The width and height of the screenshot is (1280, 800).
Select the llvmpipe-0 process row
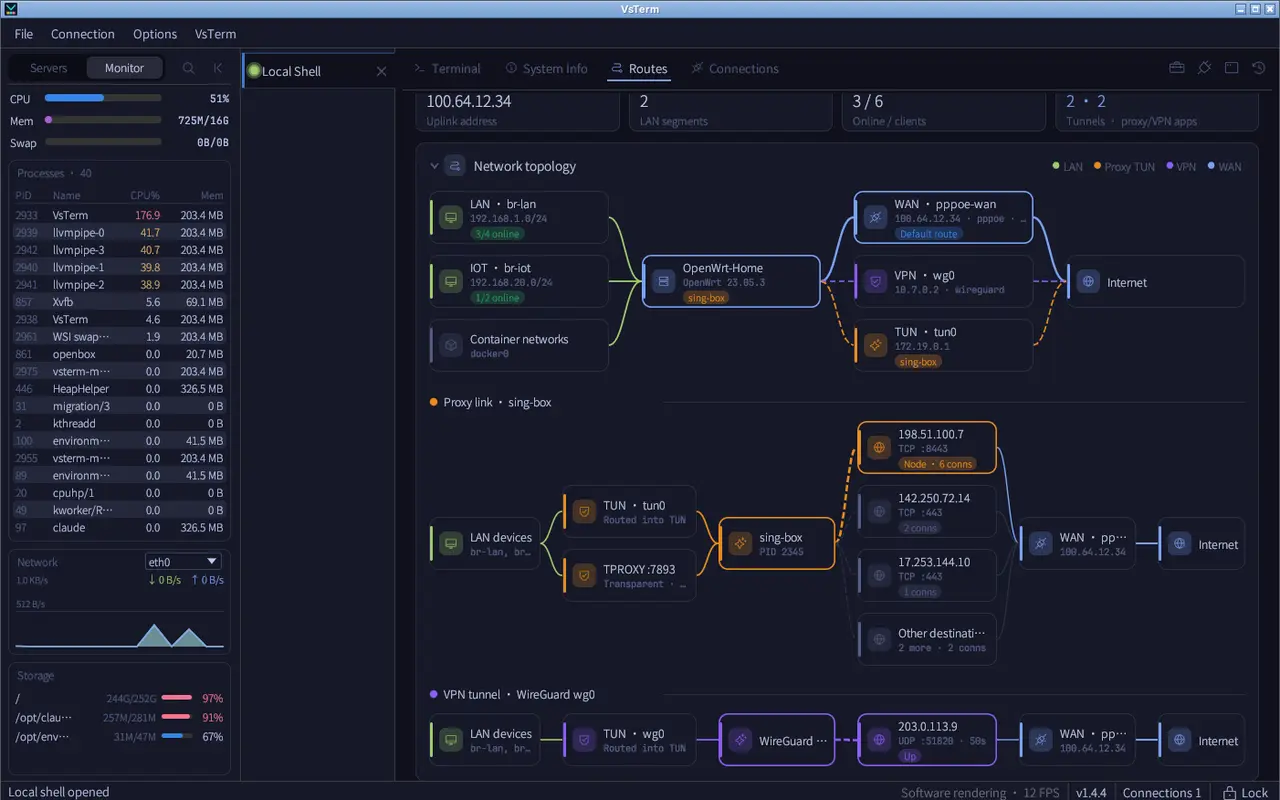(x=120, y=232)
